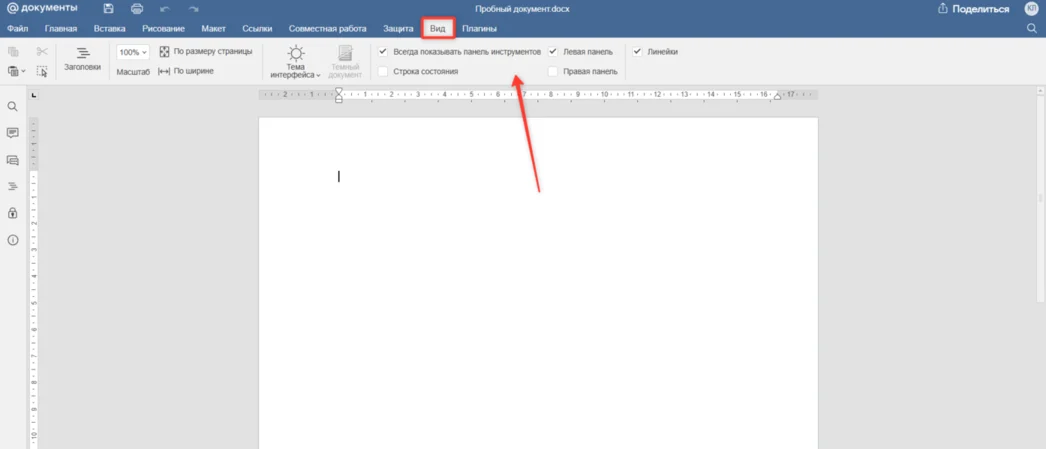
Task: Click the Масштаб label
Action: [x=133, y=71]
